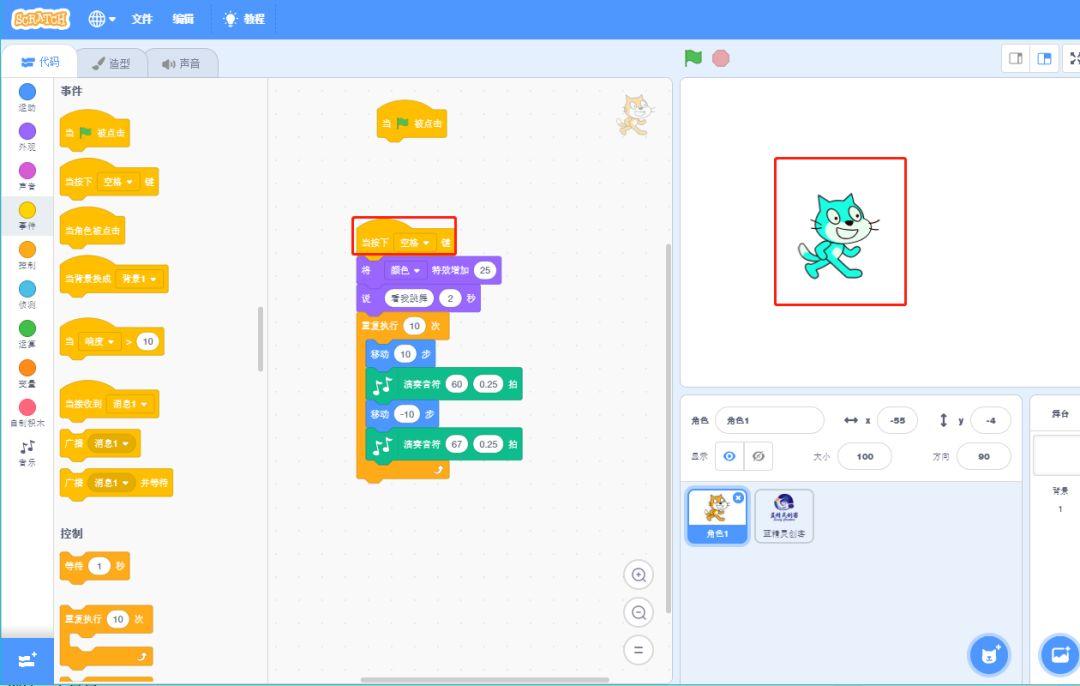Open the 编辑 (Edit) menu
The width and height of the screenshot is (1080, 686).
pos(183,19)
